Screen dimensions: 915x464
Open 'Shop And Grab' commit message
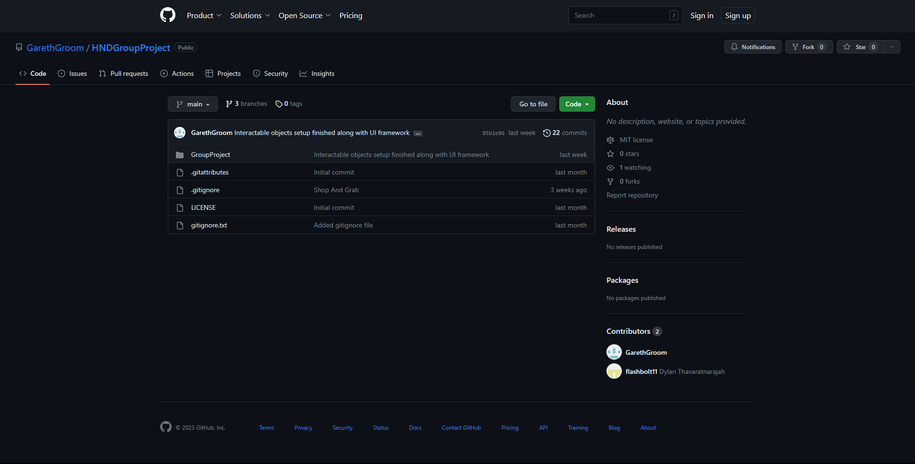point(336,190)
